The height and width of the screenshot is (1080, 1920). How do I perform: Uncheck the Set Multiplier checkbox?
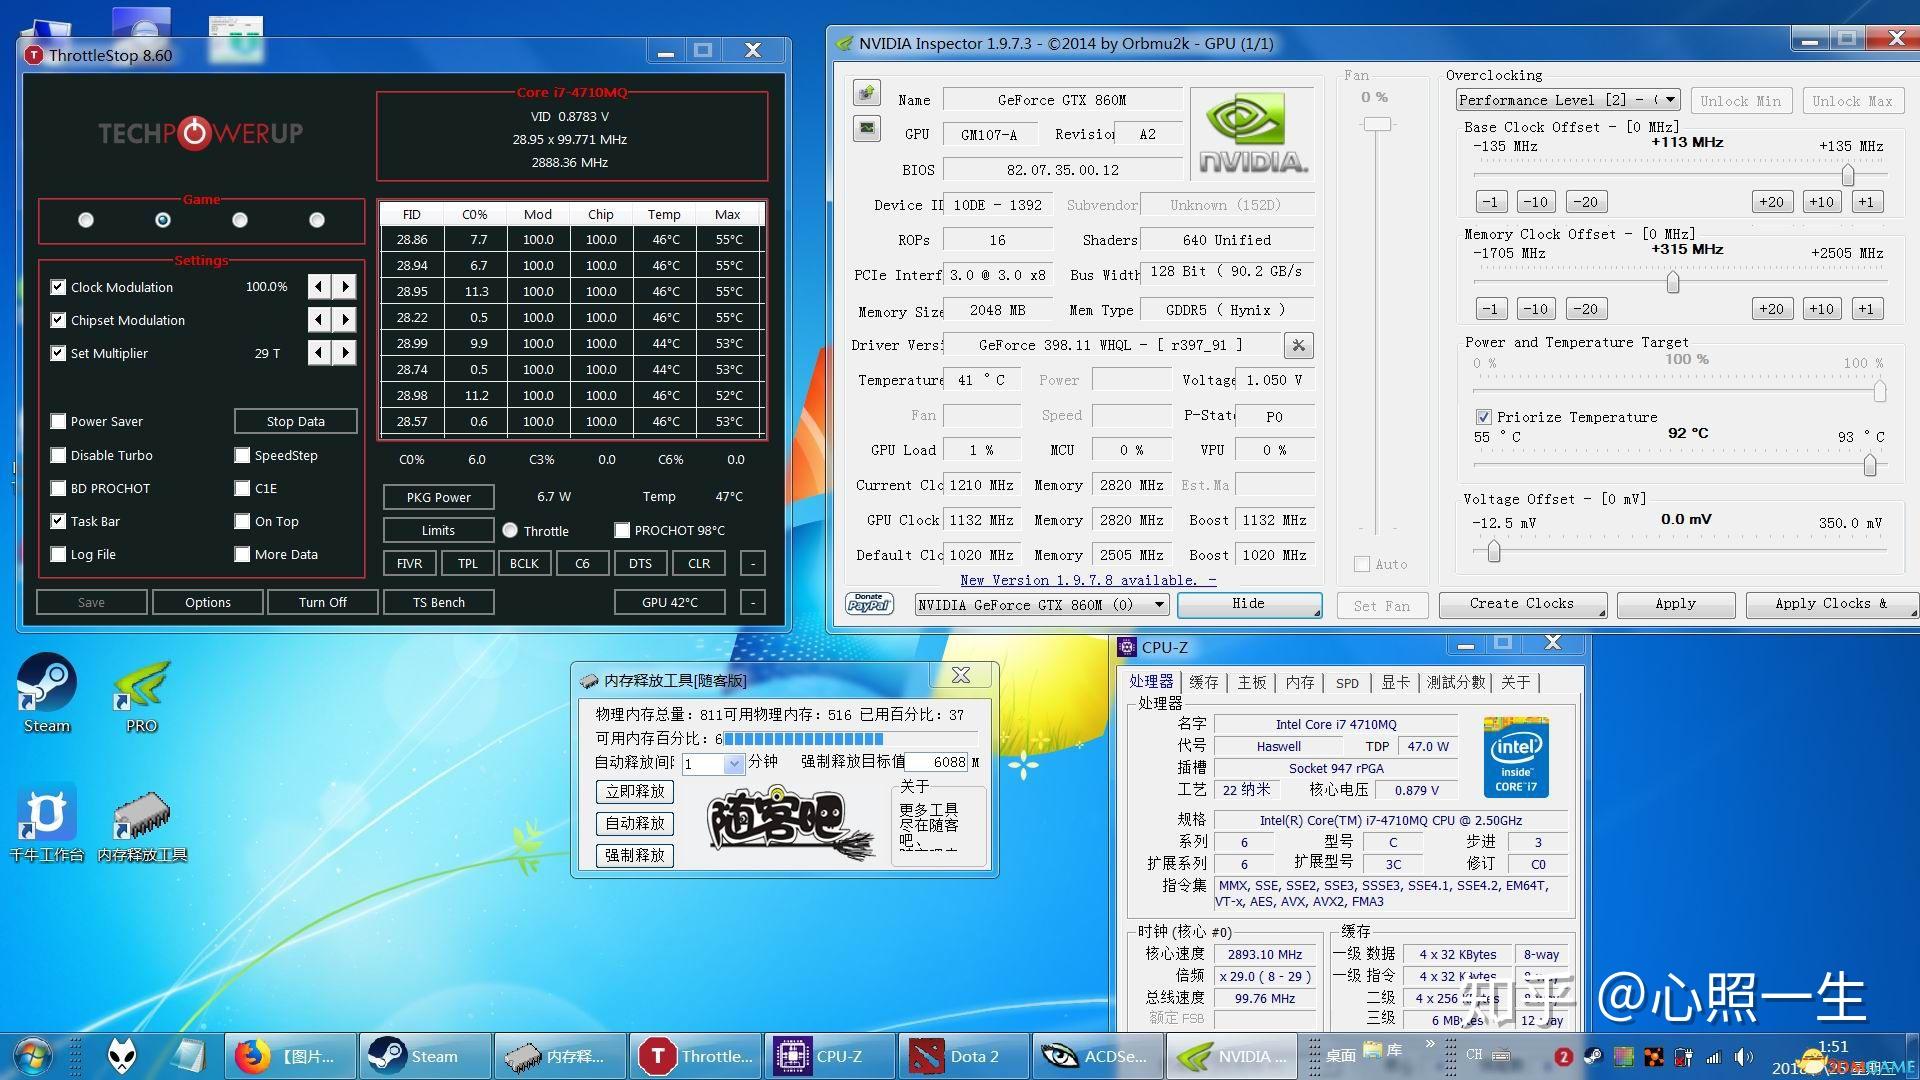pyautogui.click(x=58, y=353)
